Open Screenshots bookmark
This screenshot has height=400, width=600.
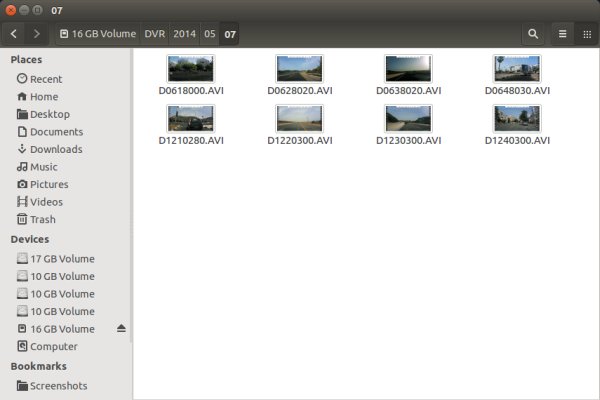point(59,386)
